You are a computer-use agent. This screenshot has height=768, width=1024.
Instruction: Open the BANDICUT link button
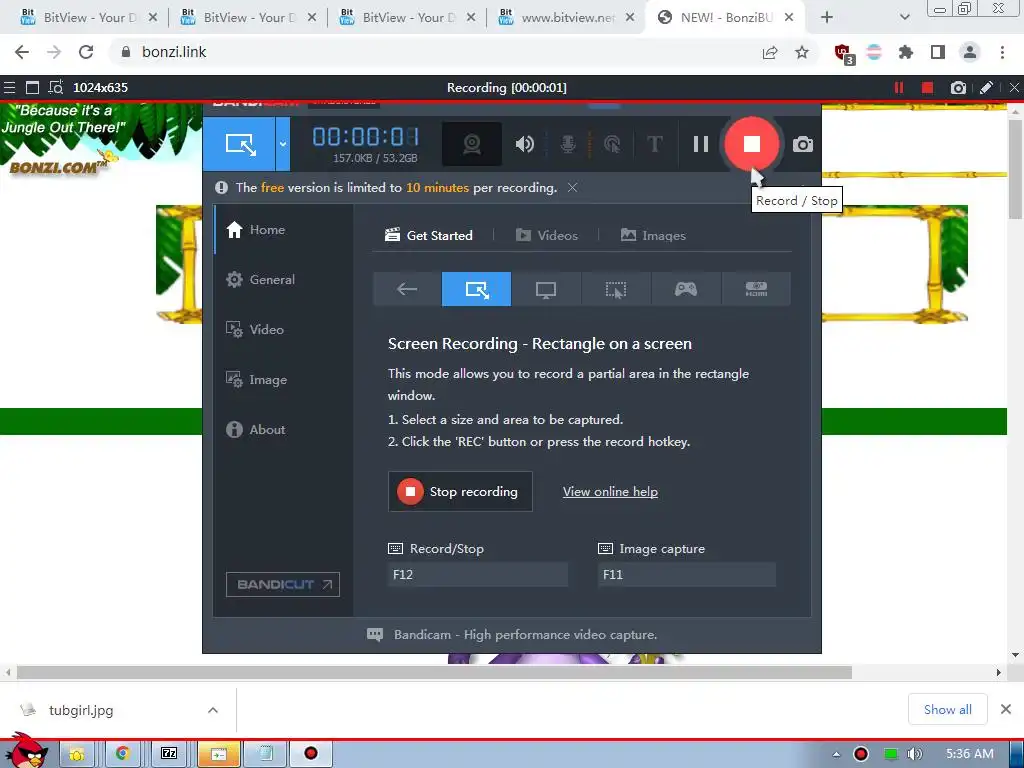(x=283, y=584)
